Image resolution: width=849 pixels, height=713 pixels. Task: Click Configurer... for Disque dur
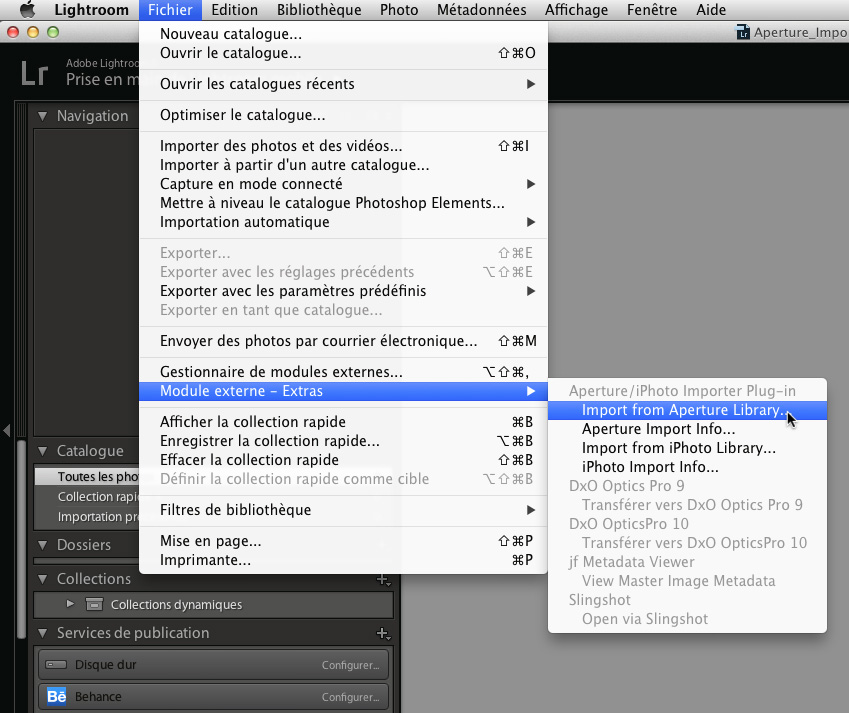click(350, 665)
